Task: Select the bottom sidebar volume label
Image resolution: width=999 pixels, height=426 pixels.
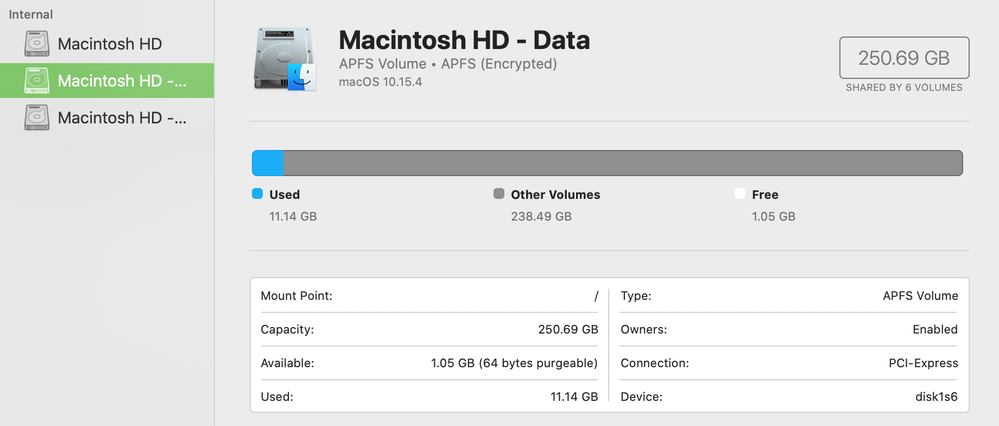Action: pyautogui.click(x=122, y=118)
